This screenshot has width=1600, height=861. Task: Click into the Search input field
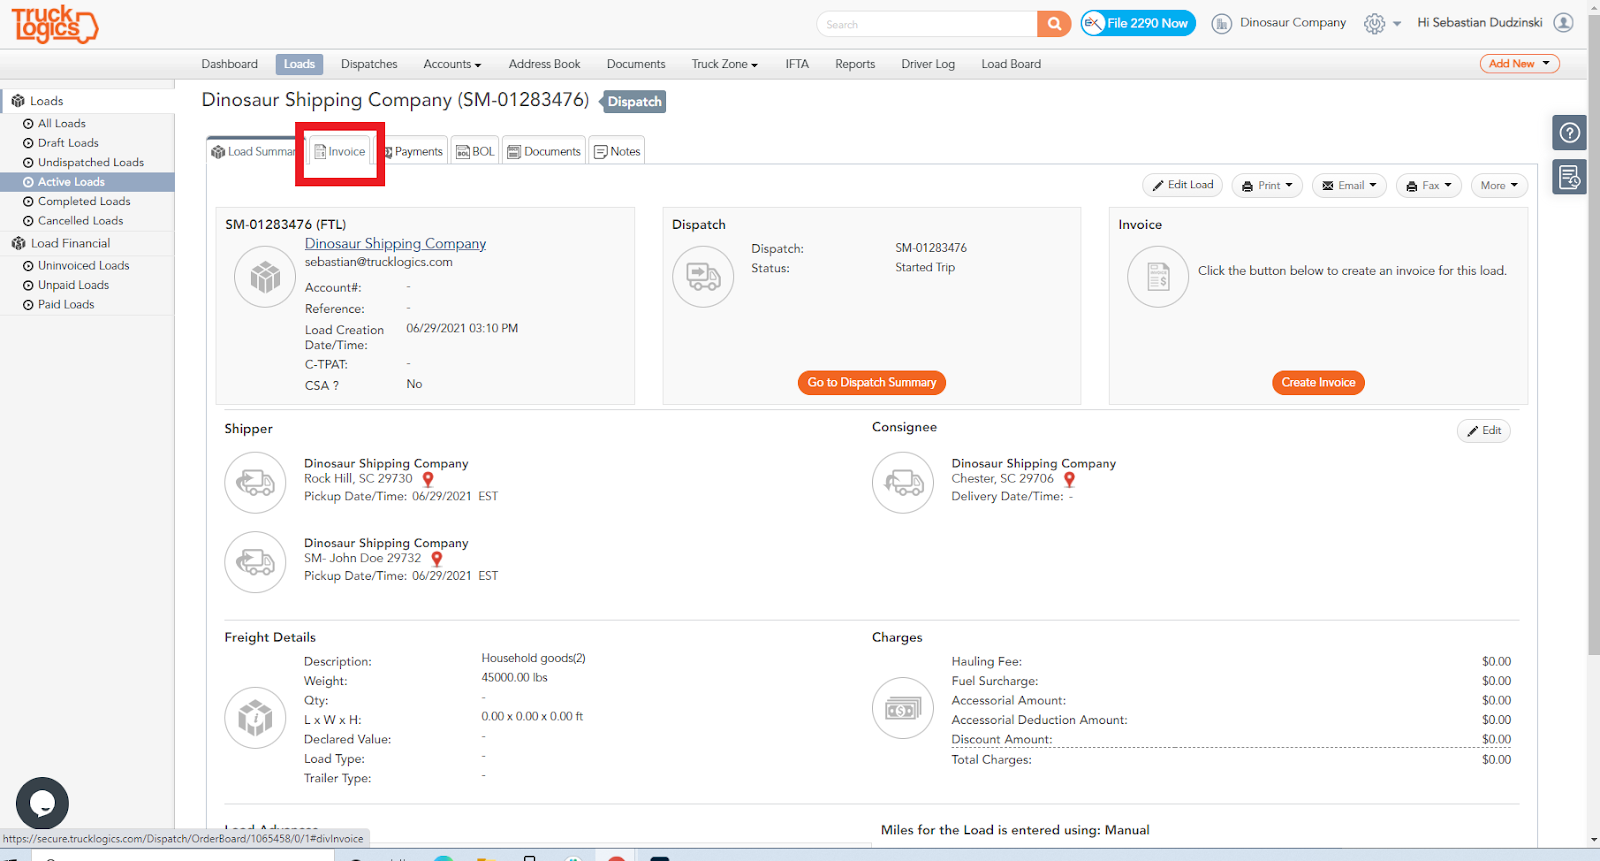[x=927, y=24]
